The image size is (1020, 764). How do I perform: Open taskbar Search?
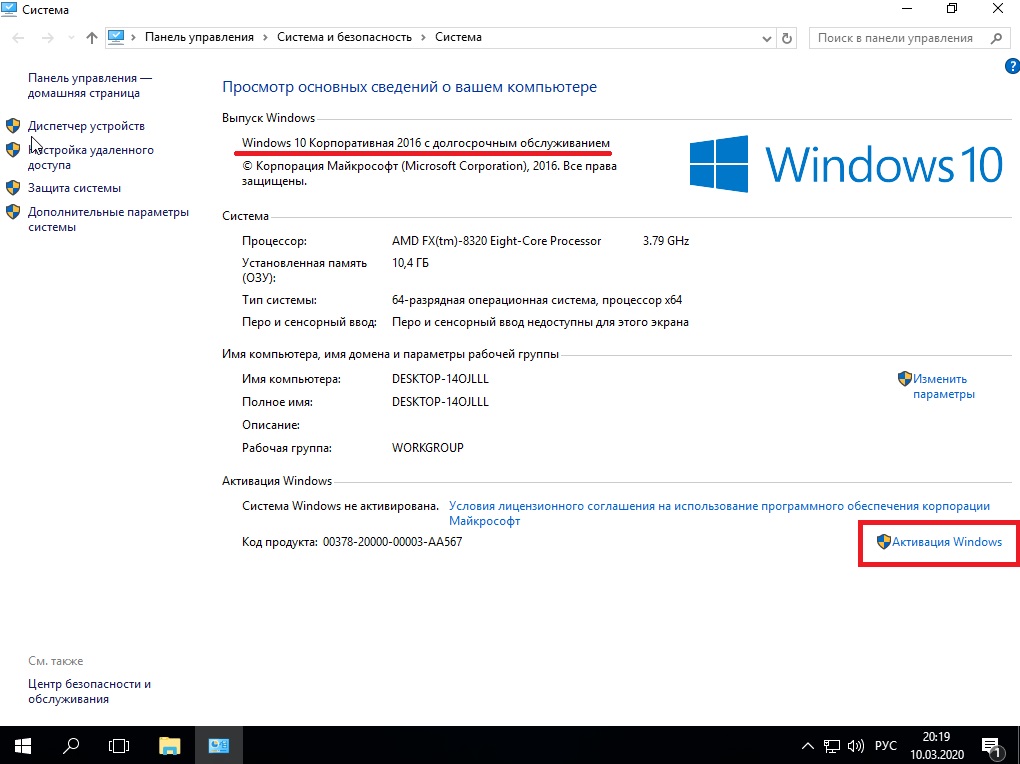click(x=71, y=745)
